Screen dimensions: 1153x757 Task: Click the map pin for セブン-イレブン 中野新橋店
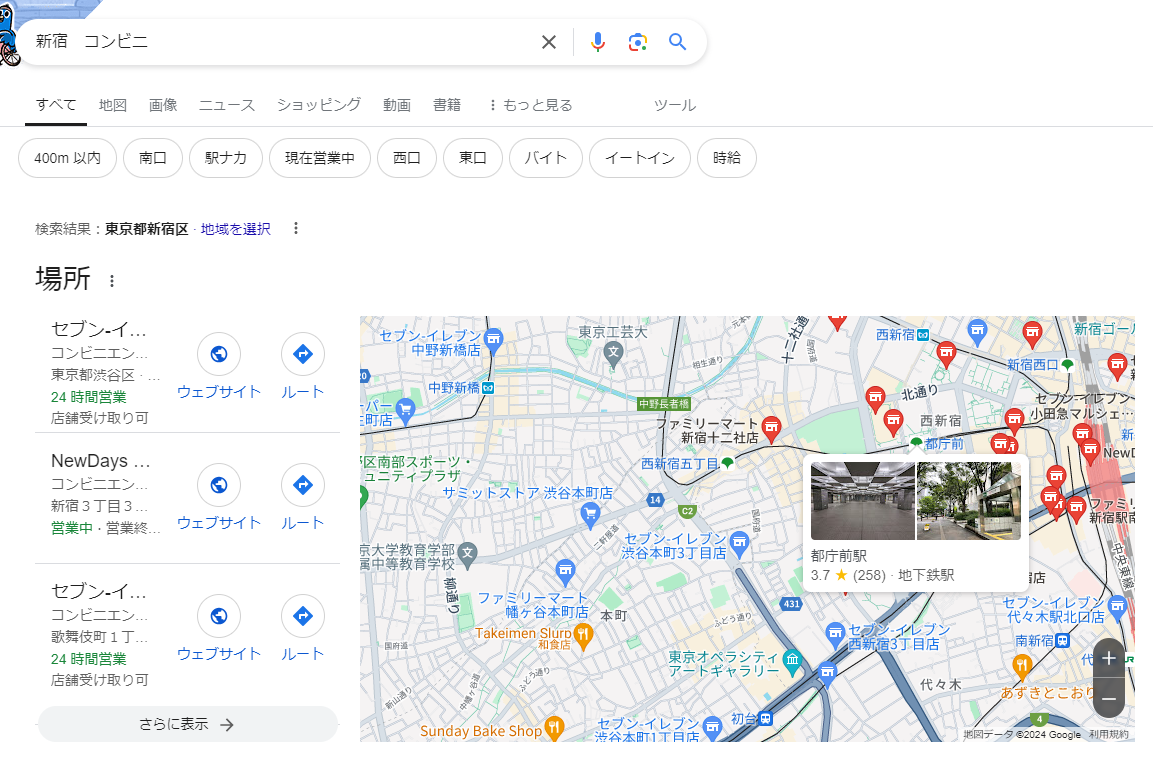(x=493, y=340)
